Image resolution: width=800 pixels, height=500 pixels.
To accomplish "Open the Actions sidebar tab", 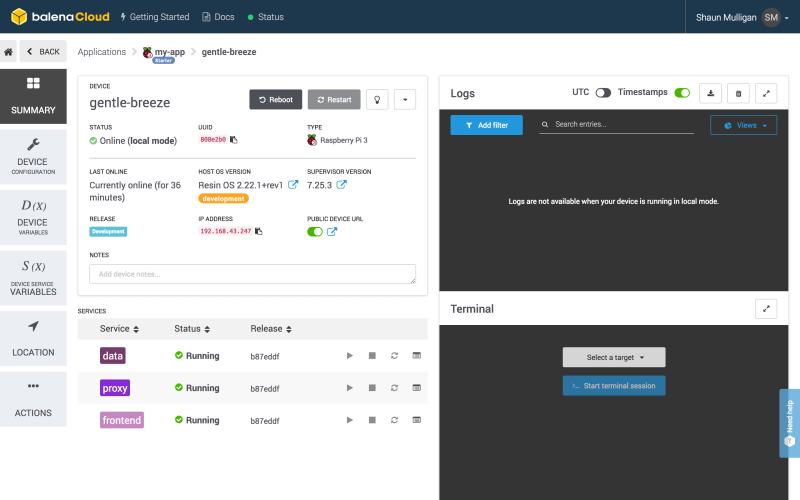I will [x=33, y=399].
